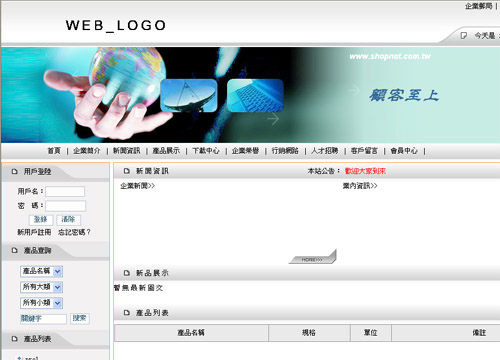Click the main panel 產品列表 page icon
Viewport: 500px width, 360px height.
click(126, 313)
